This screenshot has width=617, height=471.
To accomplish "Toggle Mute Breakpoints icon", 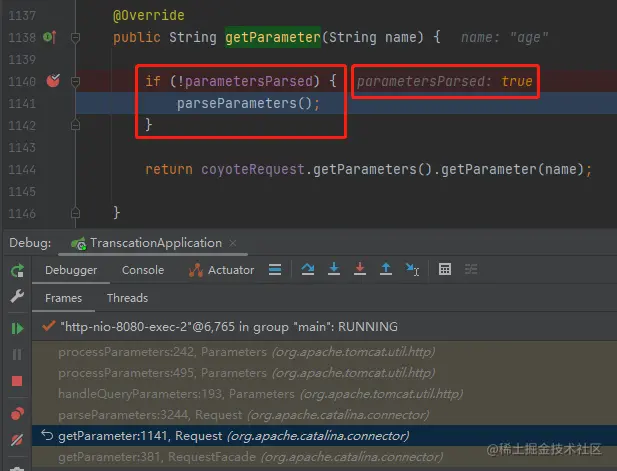I will click(x=17, y=440).
